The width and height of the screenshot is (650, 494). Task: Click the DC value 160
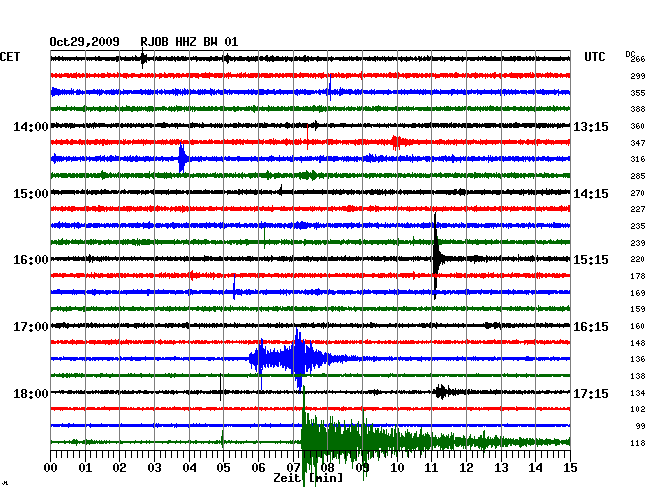click(638, 326)
